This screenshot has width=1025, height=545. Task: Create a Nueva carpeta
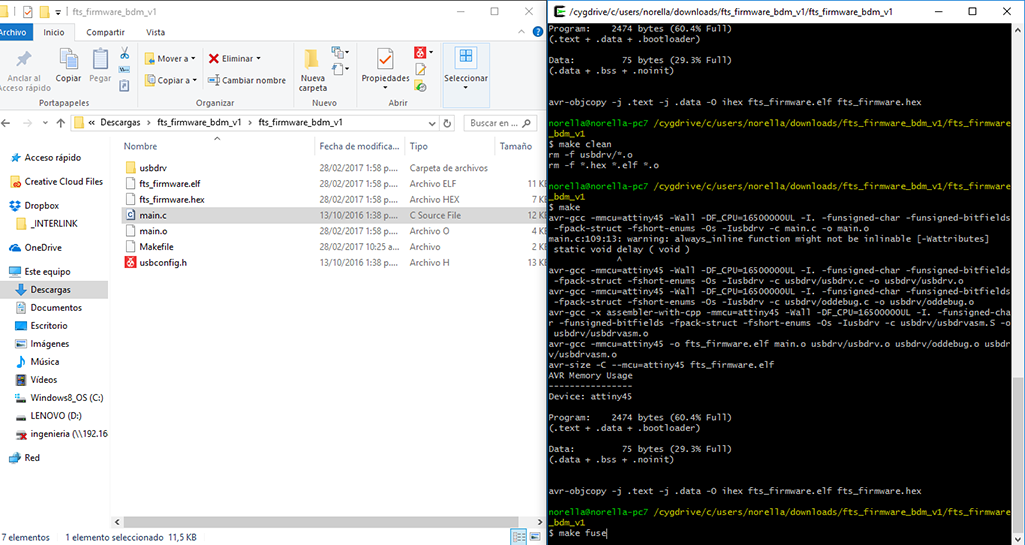[312, 71]
